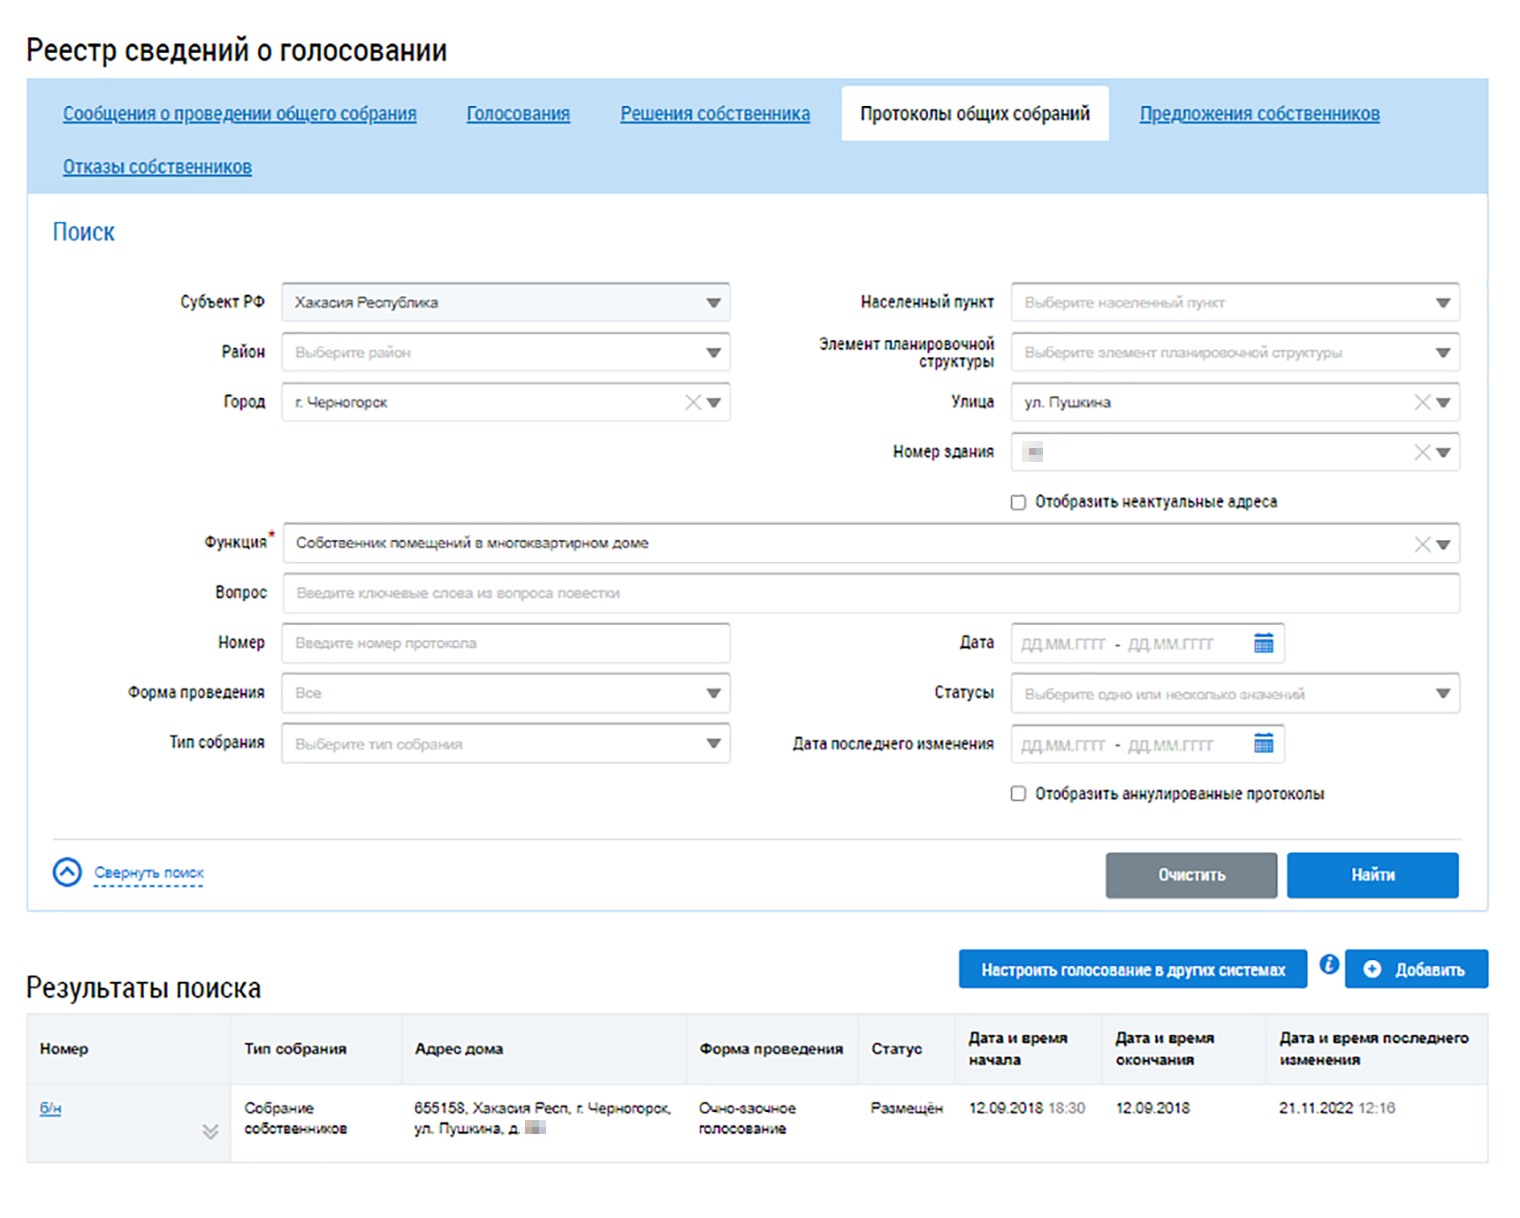Select Протоколы общих собраний tab

[975, 113]
